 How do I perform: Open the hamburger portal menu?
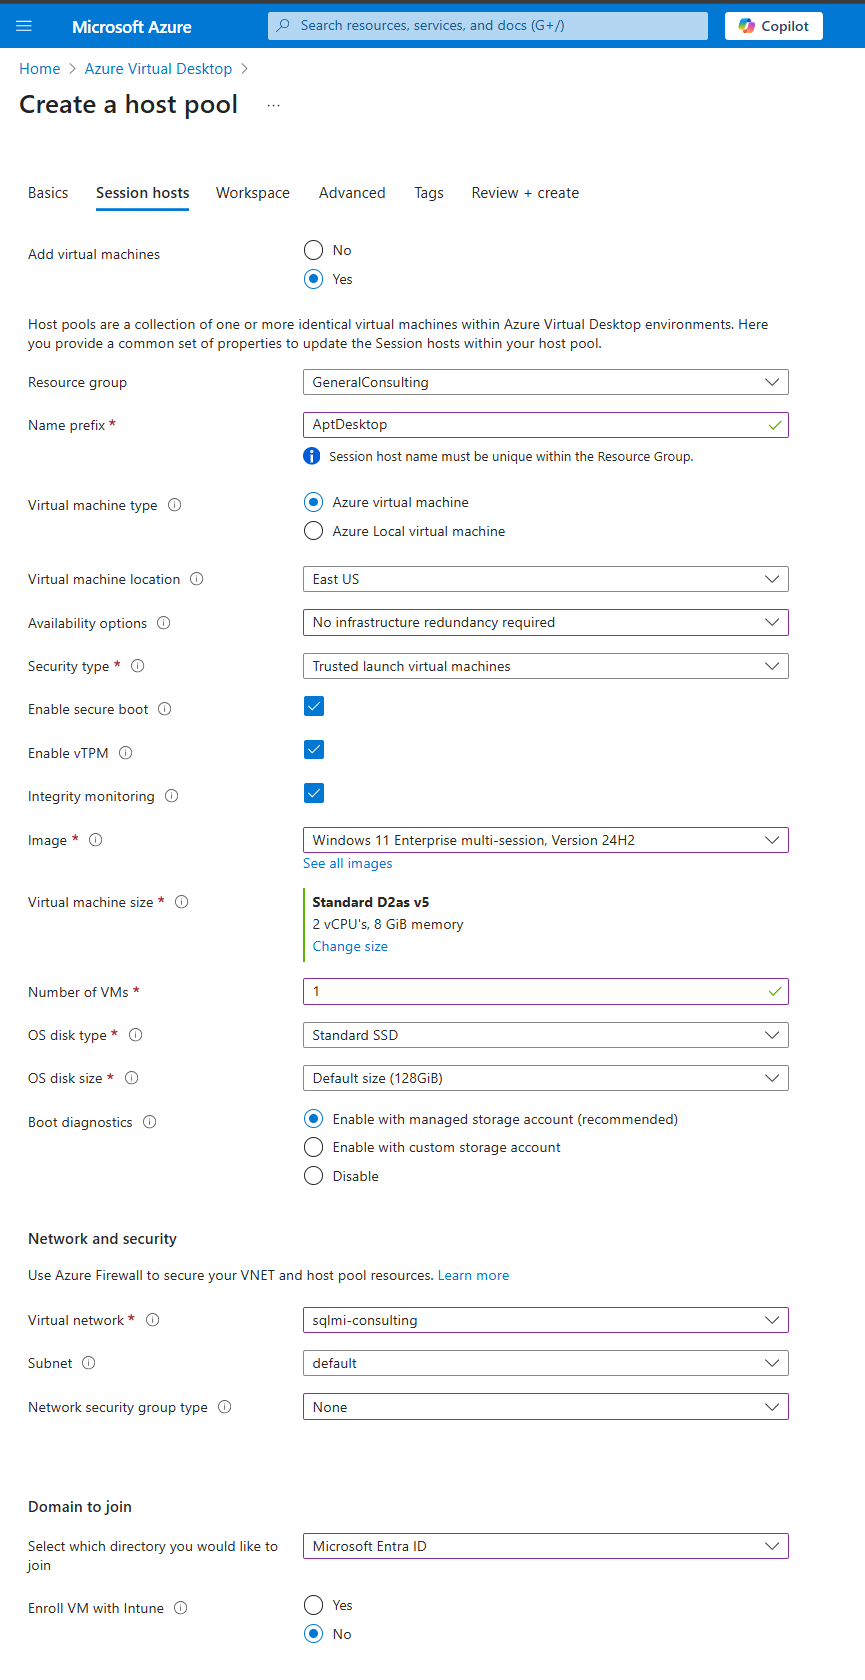24,26
